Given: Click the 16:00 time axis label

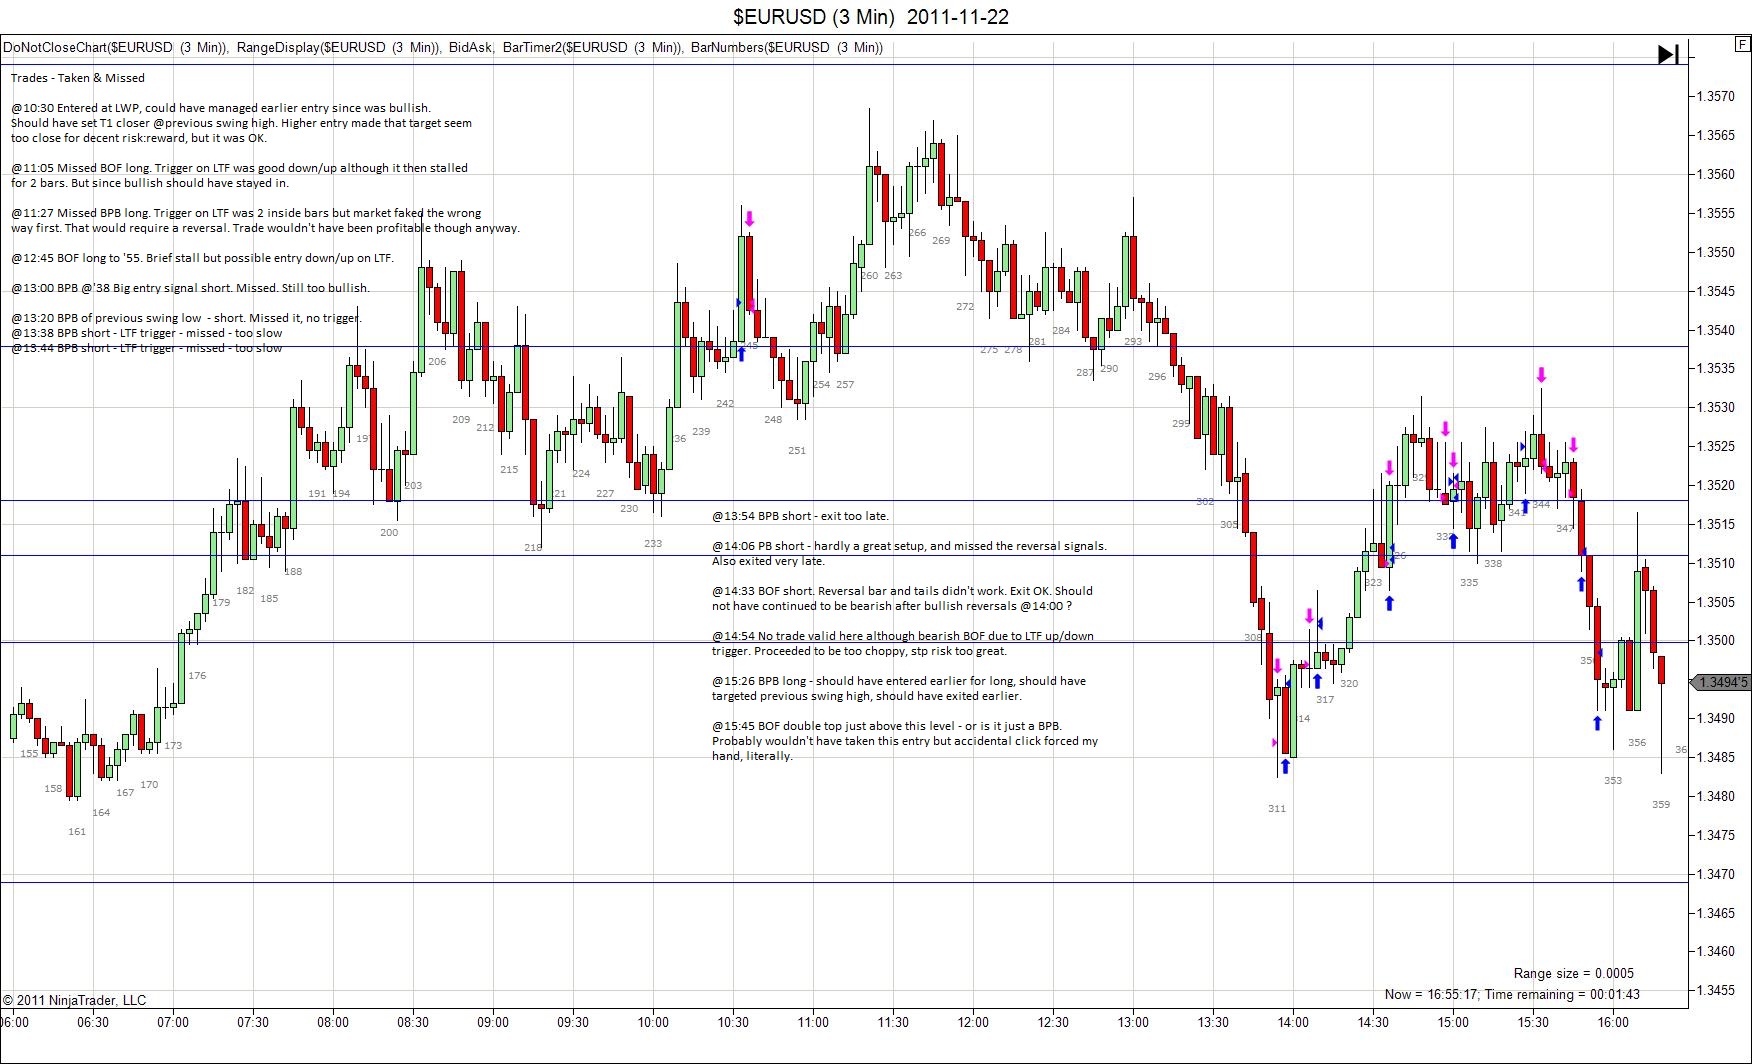Looking at the screenshot, I should [1613, 1022].
